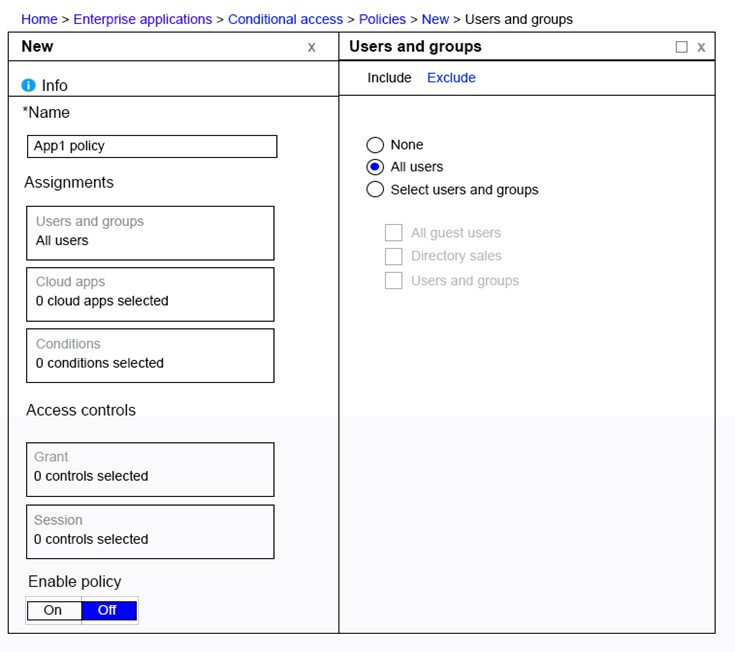735x652 pixels.
Task: Maximize the Users and groups blade
Action: pyautogui.click(x=682, y=47)
